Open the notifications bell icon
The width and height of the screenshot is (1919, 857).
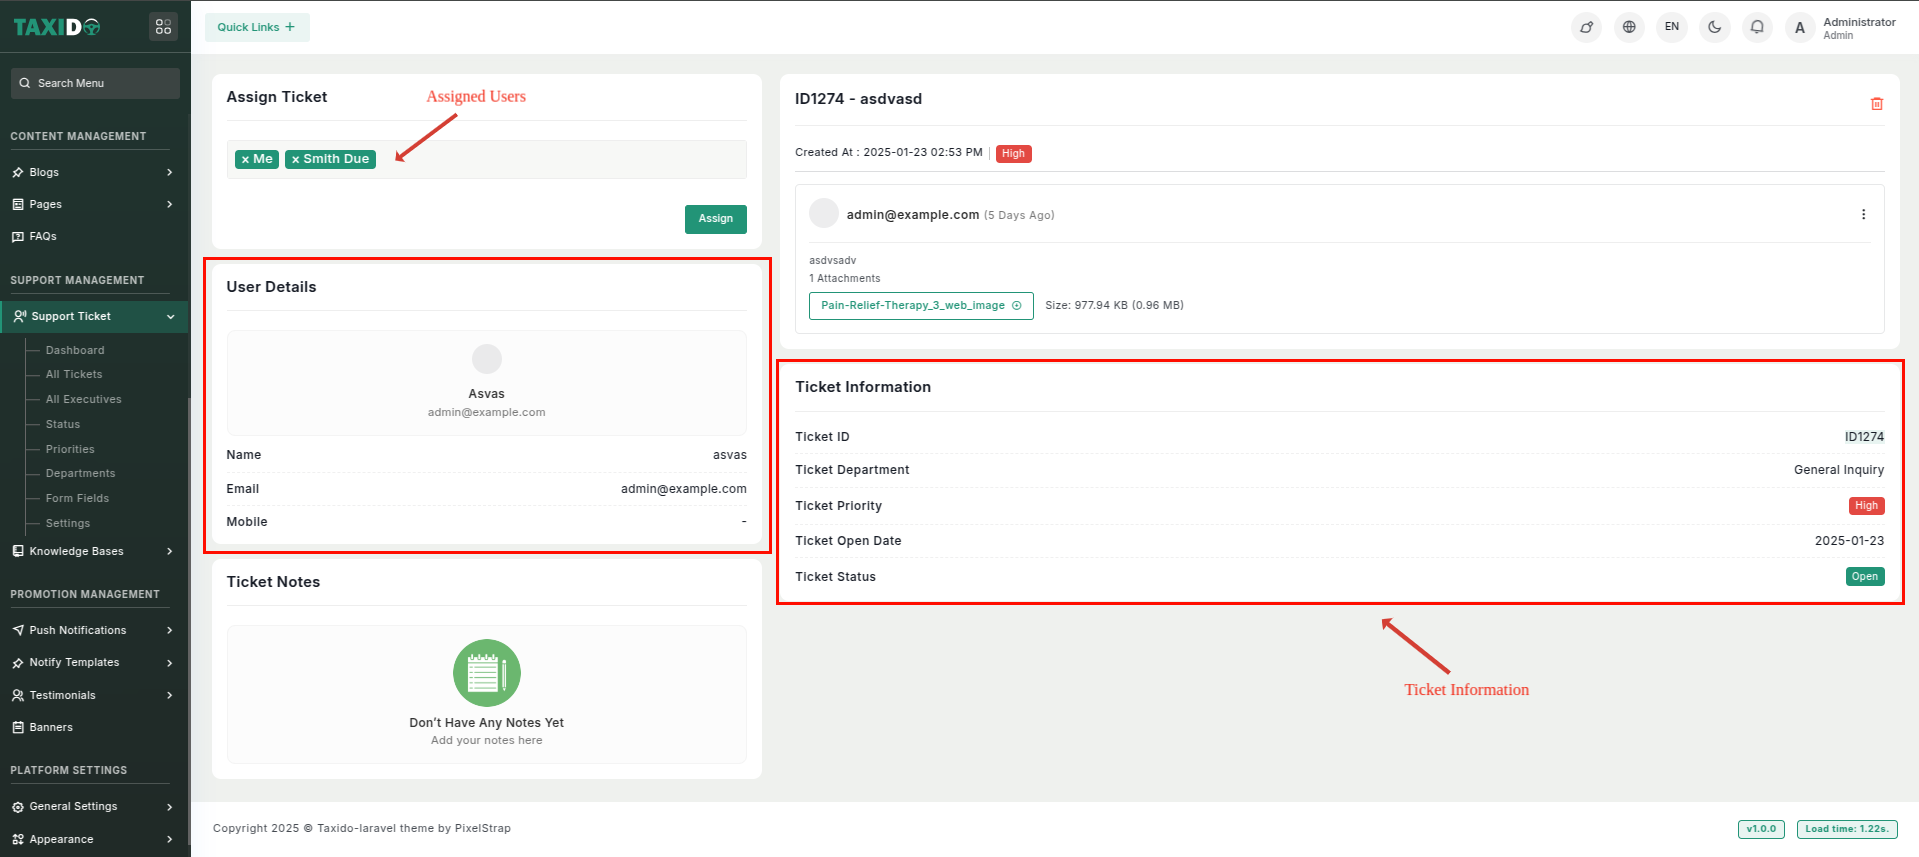pos(1757,27)
